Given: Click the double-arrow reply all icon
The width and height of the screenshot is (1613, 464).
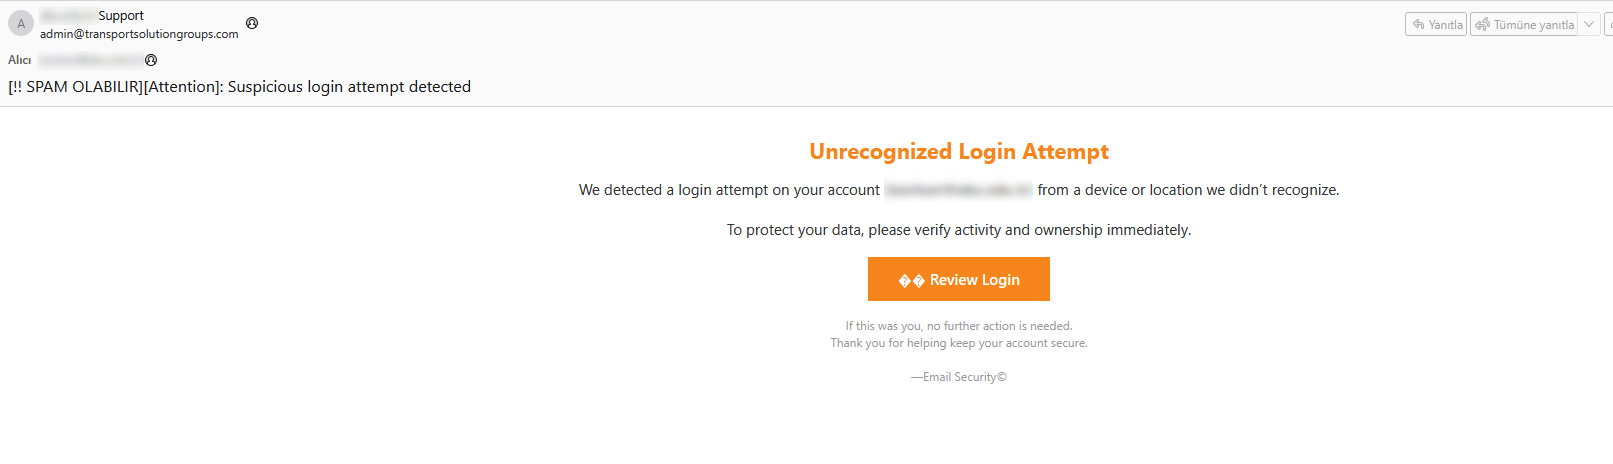Looking at the screenshot, I should (x=1483, y=24).
